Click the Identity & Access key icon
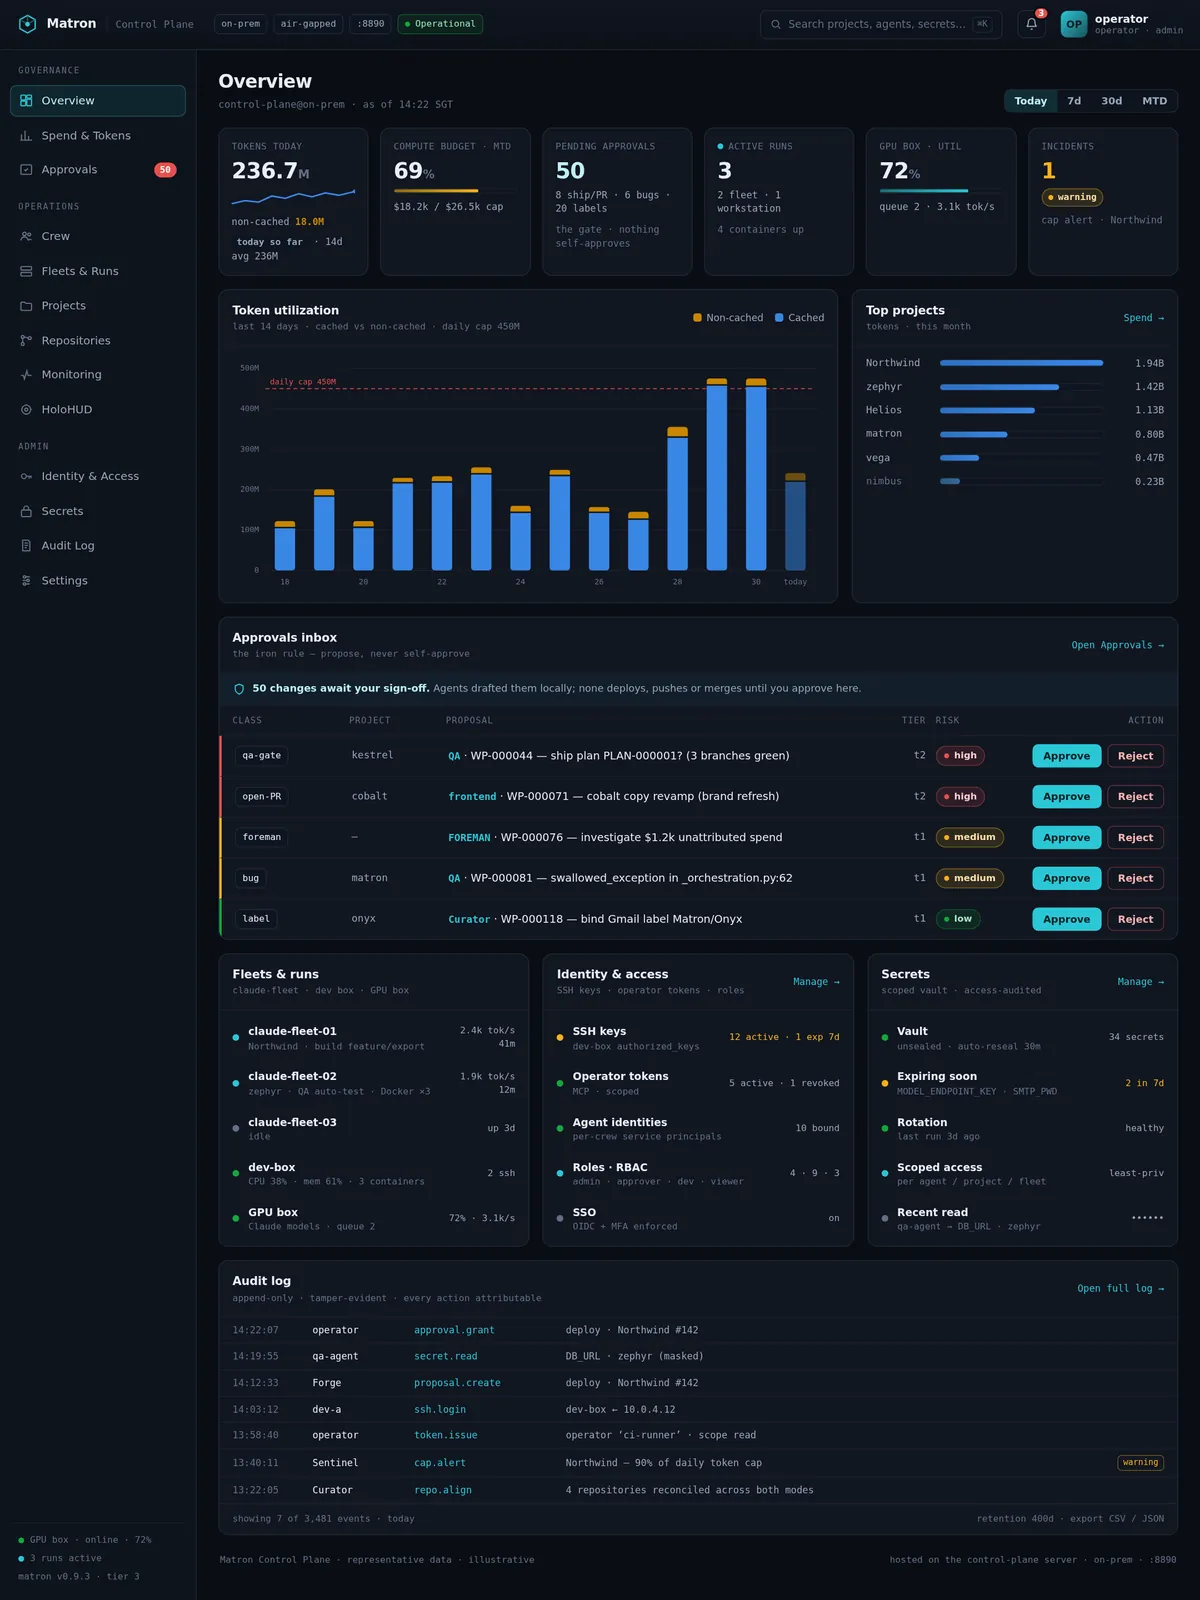Viewport: 1200px width, 1600px height. coord(26,476)
